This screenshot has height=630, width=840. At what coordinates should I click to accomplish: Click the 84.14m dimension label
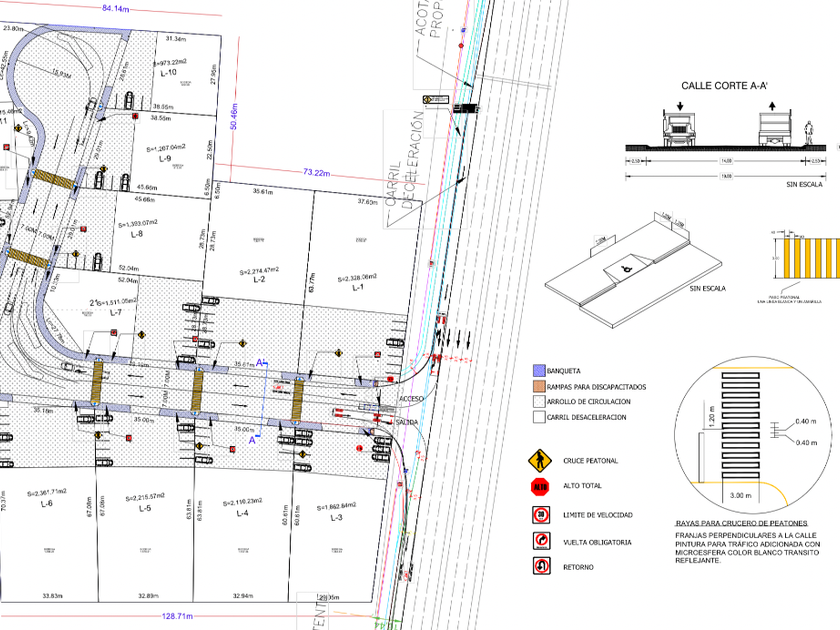coord(115,9)
